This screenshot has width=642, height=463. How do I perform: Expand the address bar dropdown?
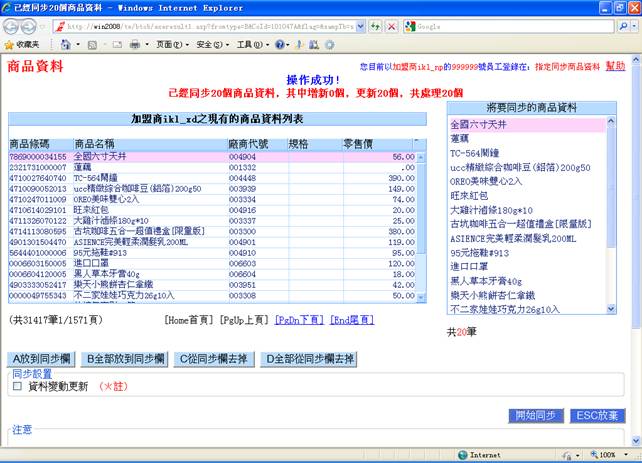(359, 27)
